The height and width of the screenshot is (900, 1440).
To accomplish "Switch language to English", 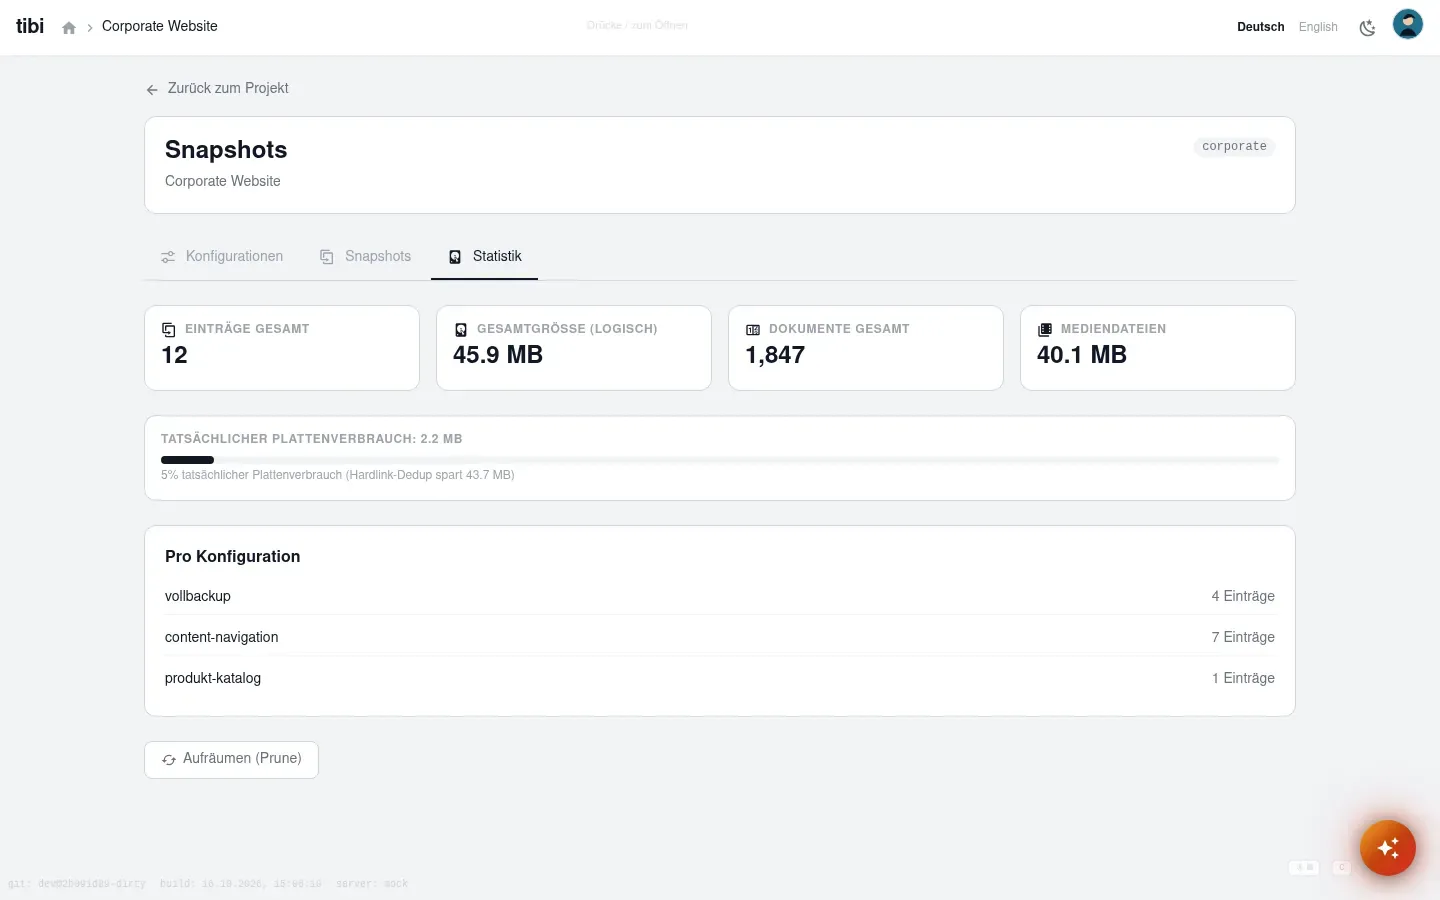I will [1318, 27].
